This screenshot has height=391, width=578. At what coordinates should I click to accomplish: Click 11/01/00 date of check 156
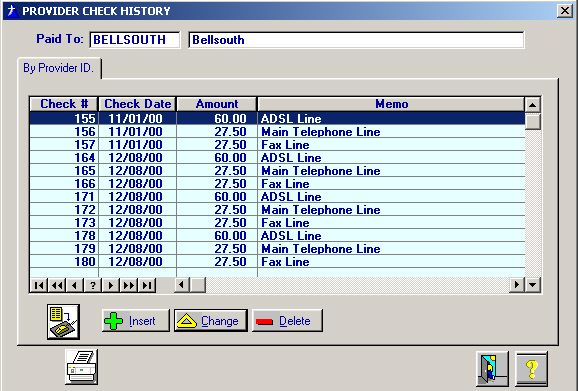click(x=135, y=132)
